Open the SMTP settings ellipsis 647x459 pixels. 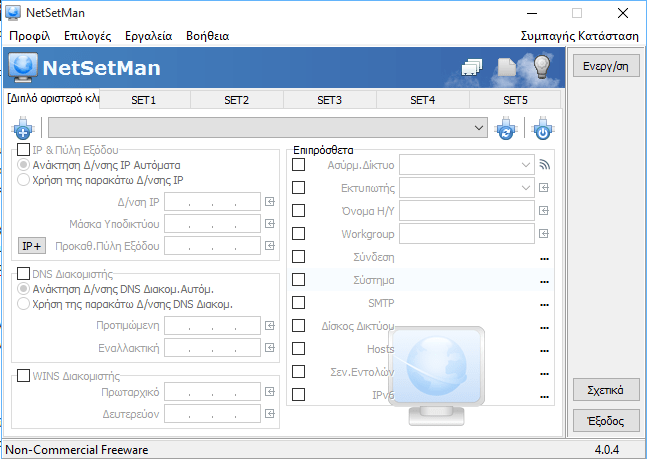(x=544, y=305)
